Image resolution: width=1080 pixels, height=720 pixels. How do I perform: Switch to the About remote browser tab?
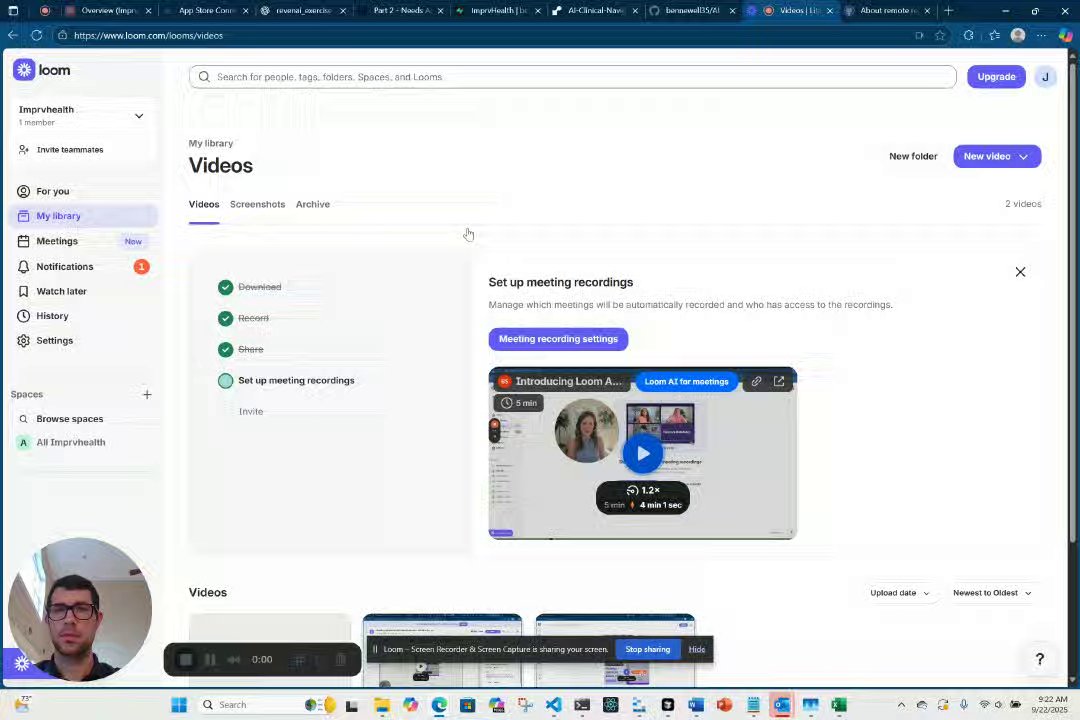[888, 10]
